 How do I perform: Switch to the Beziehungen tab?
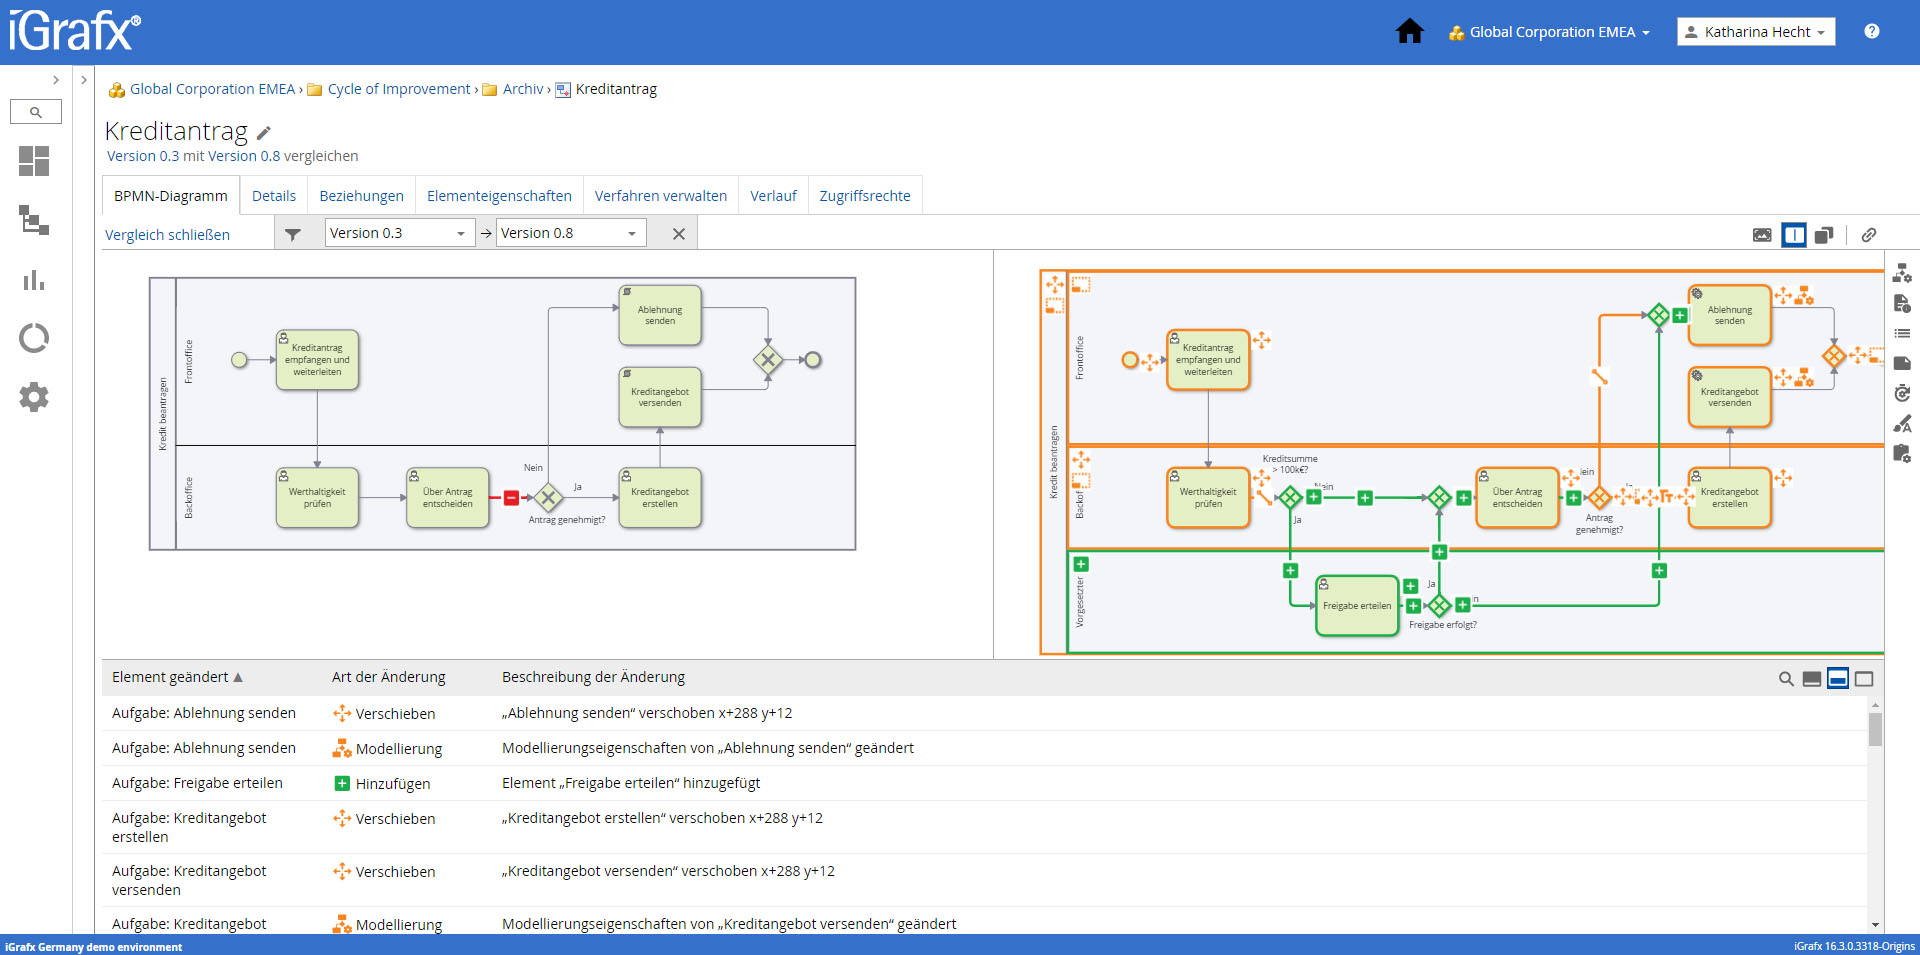pyautogui.click(x=361, y=196)
